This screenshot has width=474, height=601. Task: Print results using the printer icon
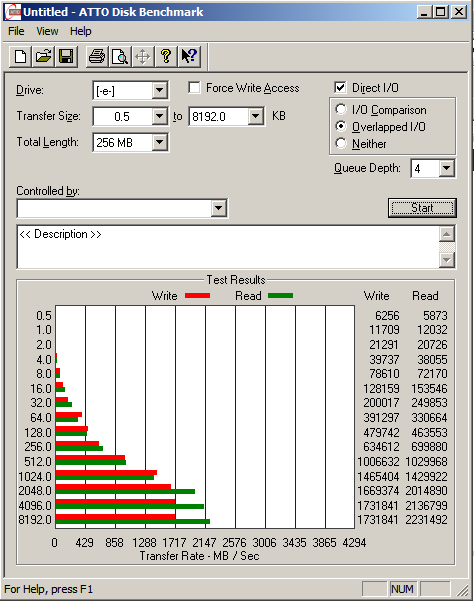coord(97,57)
